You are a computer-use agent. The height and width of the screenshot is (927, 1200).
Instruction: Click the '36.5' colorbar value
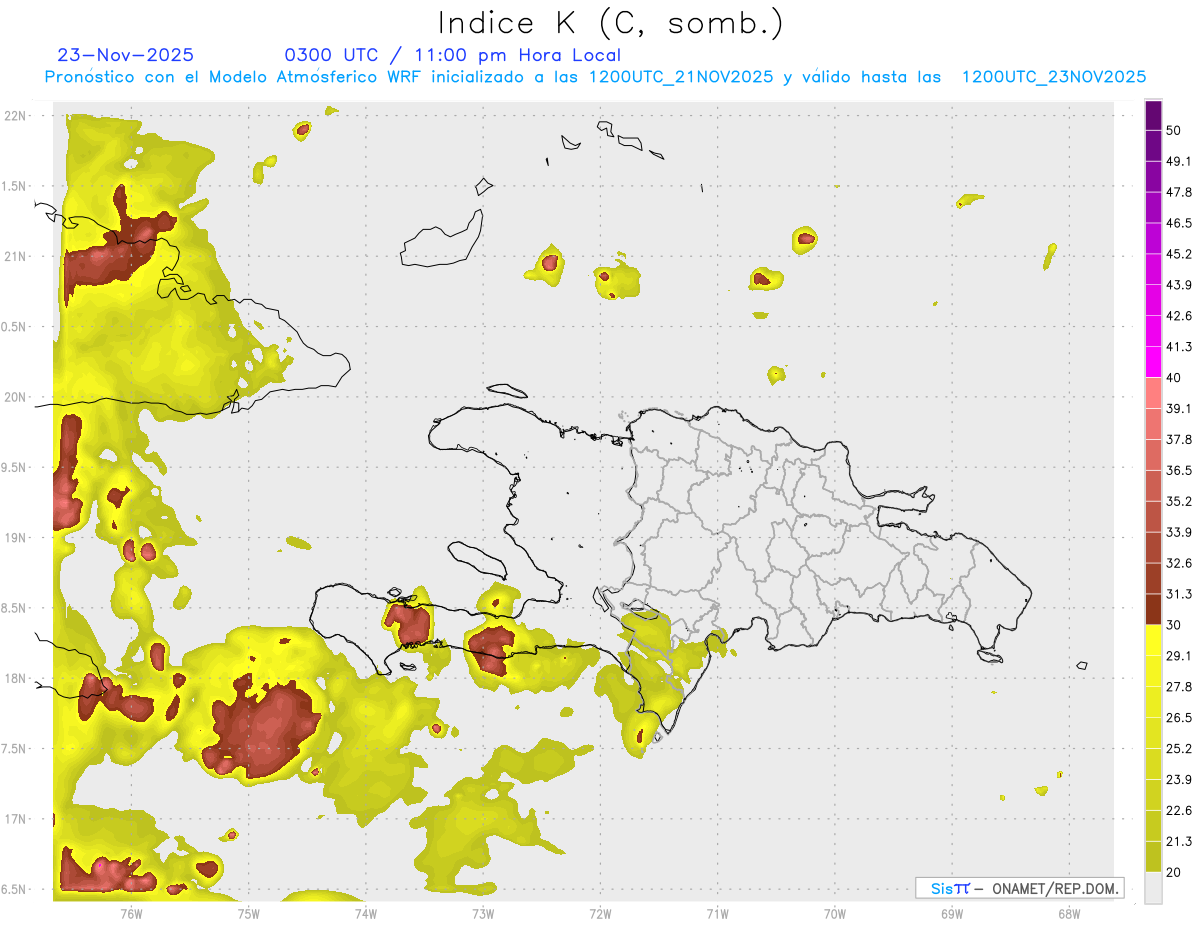1179,470
